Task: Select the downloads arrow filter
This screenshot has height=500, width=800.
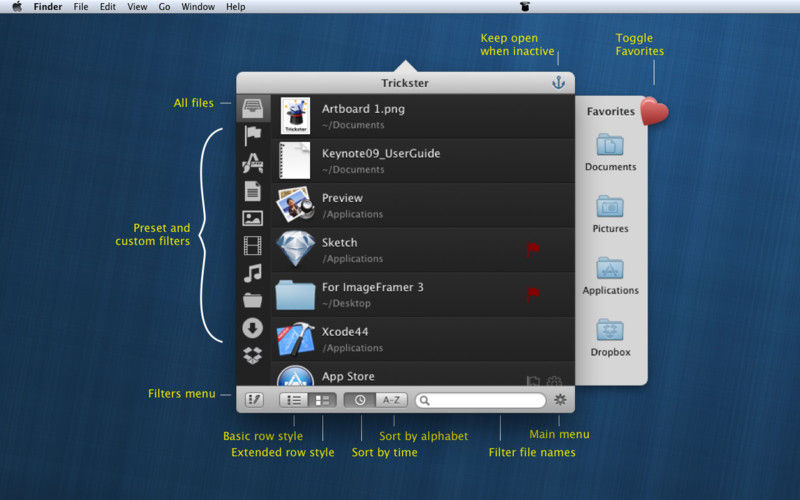Action: click(x=253, y=328)
